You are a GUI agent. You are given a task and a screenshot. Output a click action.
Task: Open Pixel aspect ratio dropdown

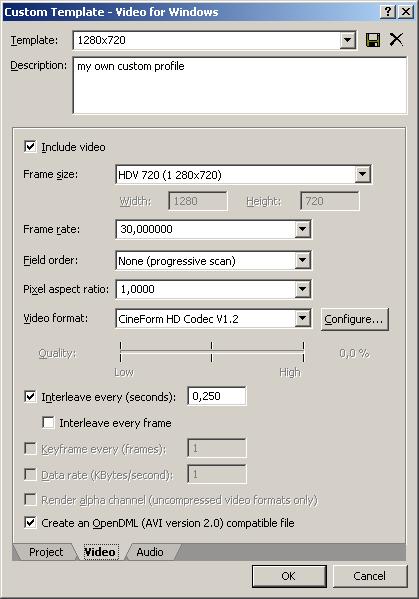coord(303,289)
